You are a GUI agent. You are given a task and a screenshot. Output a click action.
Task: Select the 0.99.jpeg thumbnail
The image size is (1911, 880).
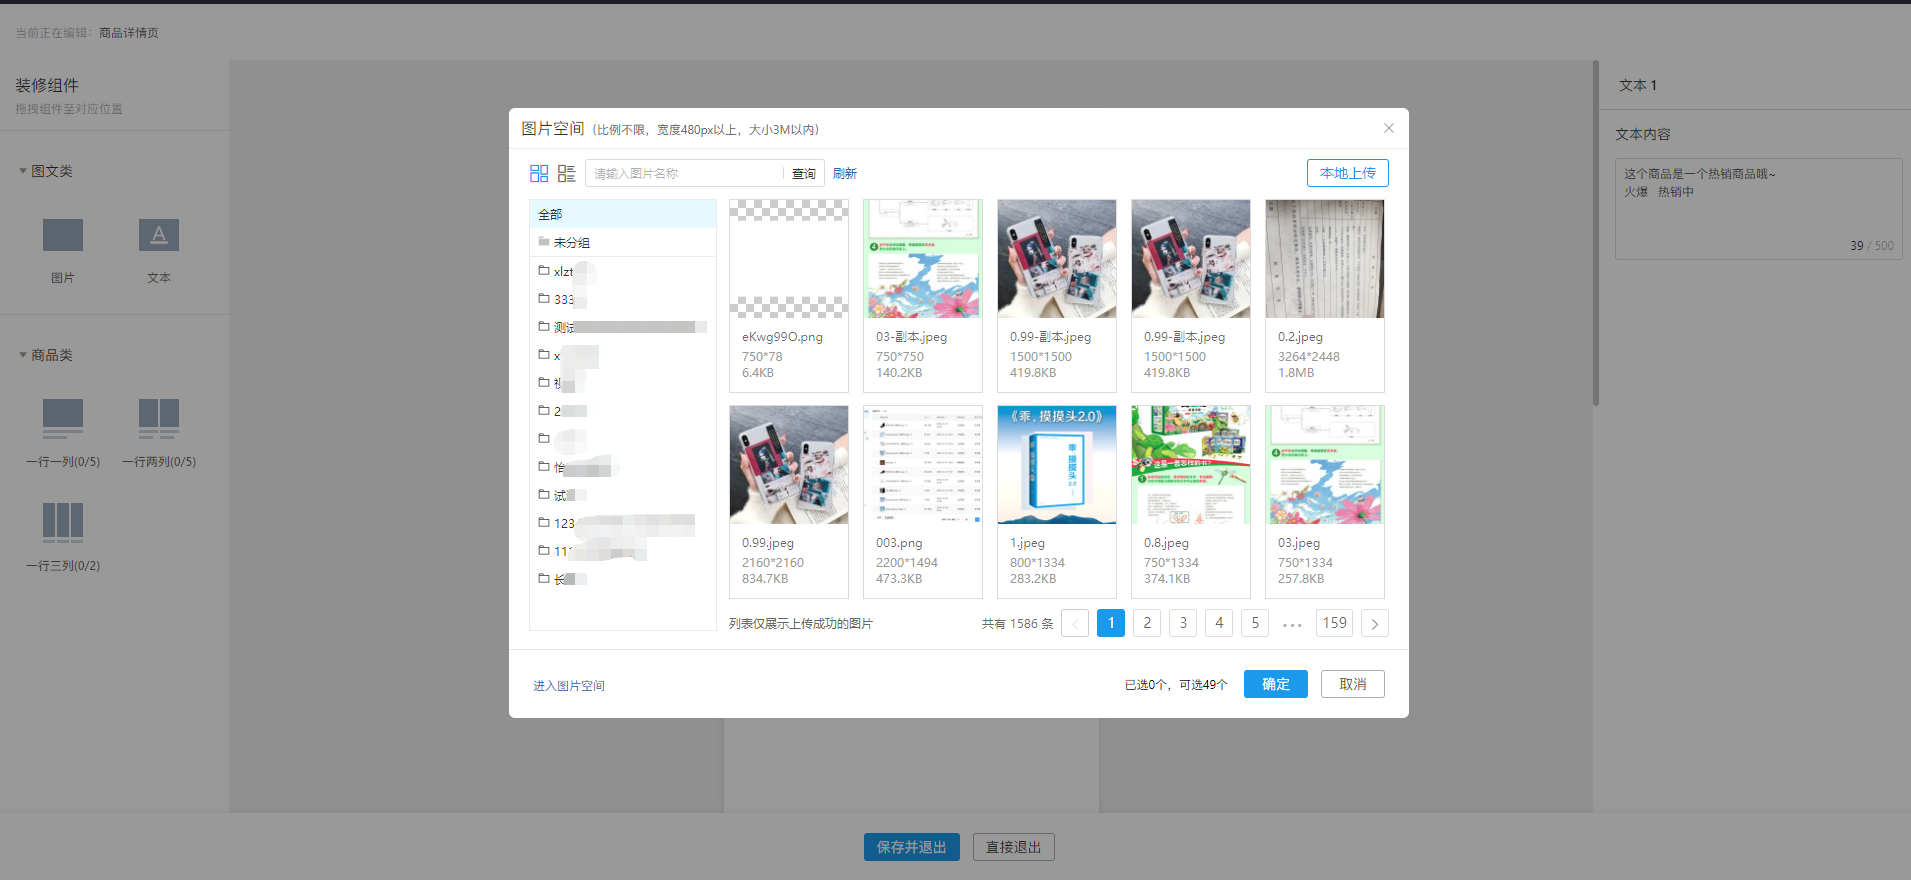coord(789,465)
